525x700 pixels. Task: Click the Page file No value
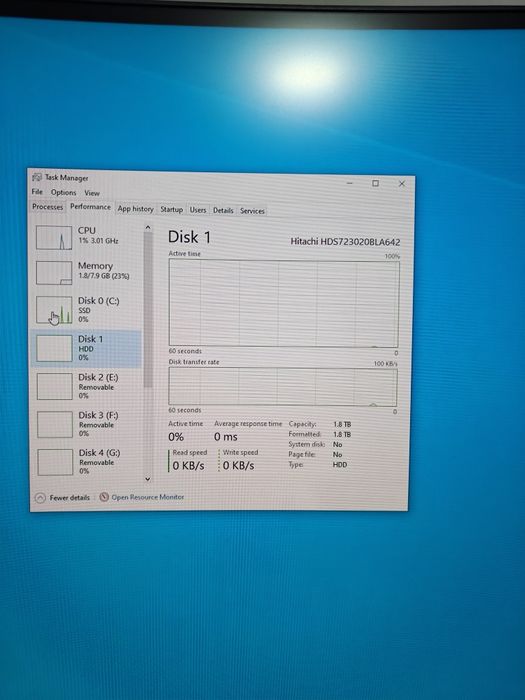click(338, 454)
